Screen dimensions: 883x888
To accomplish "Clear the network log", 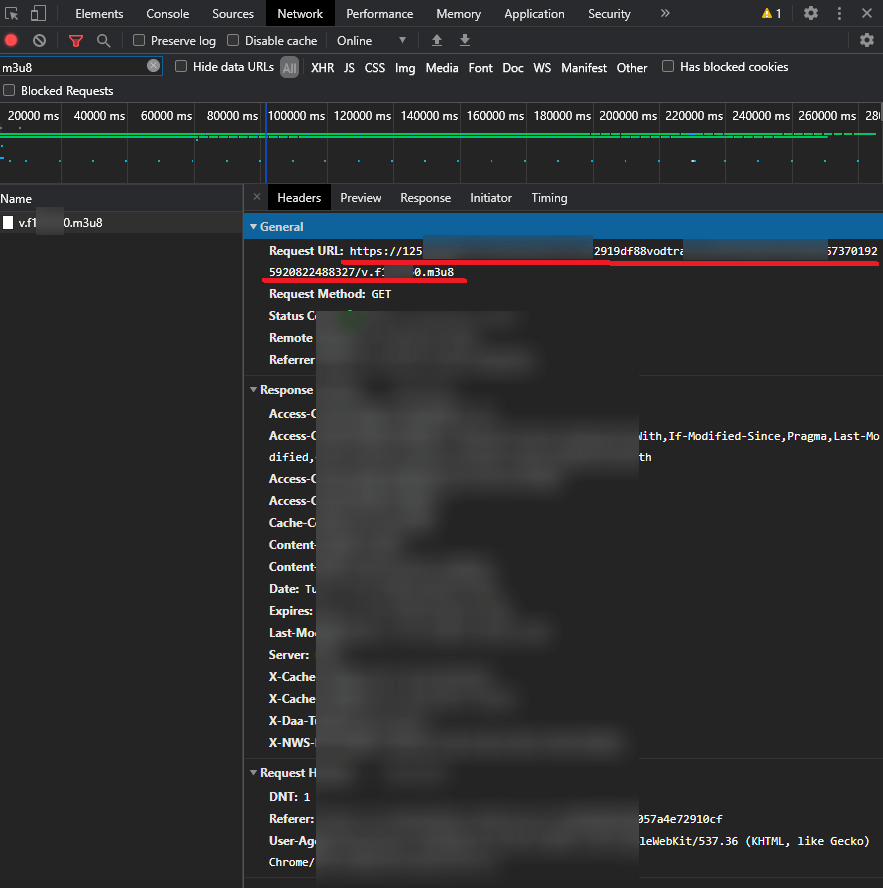I will click(x=39, y=40).
